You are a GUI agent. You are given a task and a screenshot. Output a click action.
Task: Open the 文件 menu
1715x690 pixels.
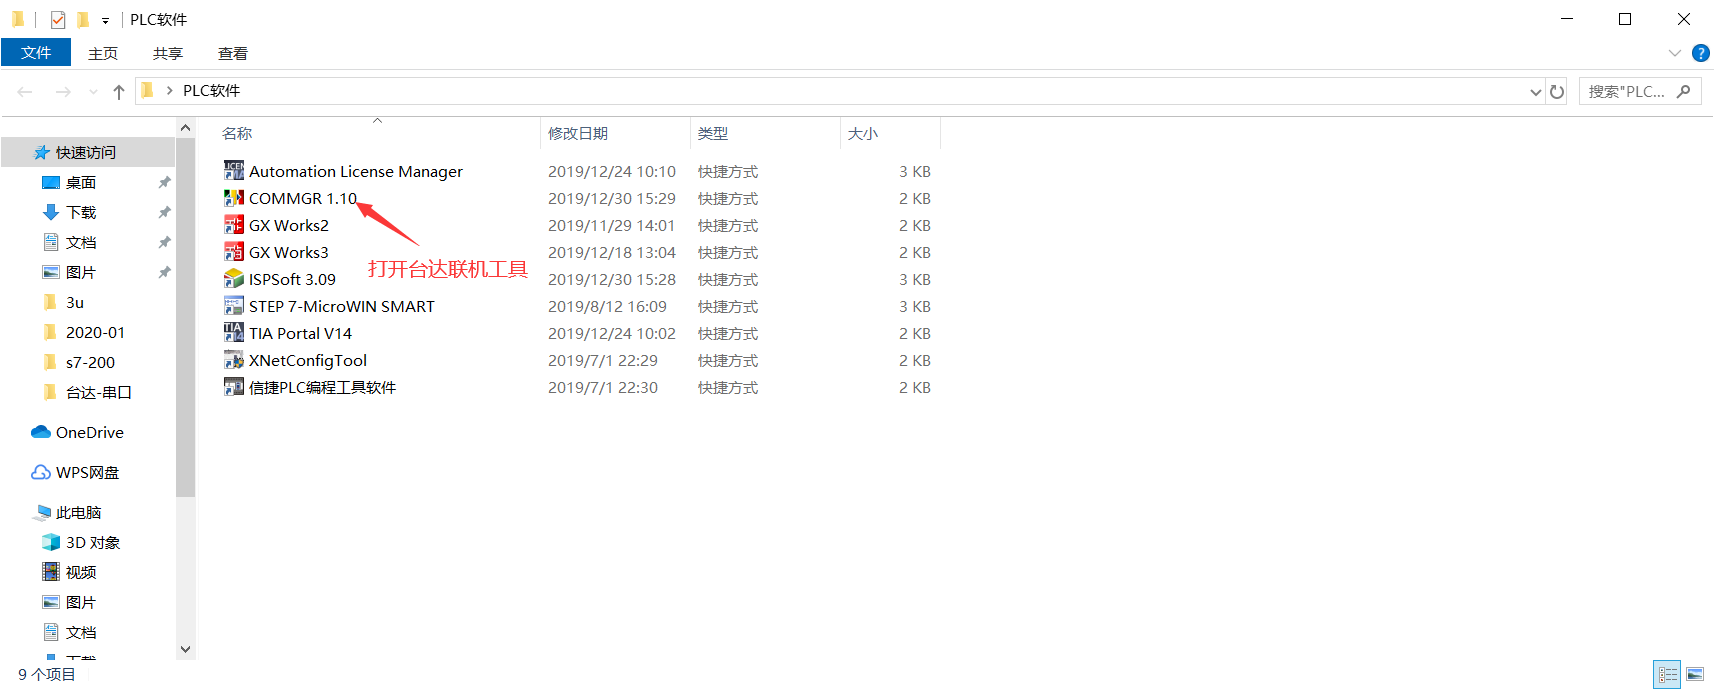pos(36,52)
